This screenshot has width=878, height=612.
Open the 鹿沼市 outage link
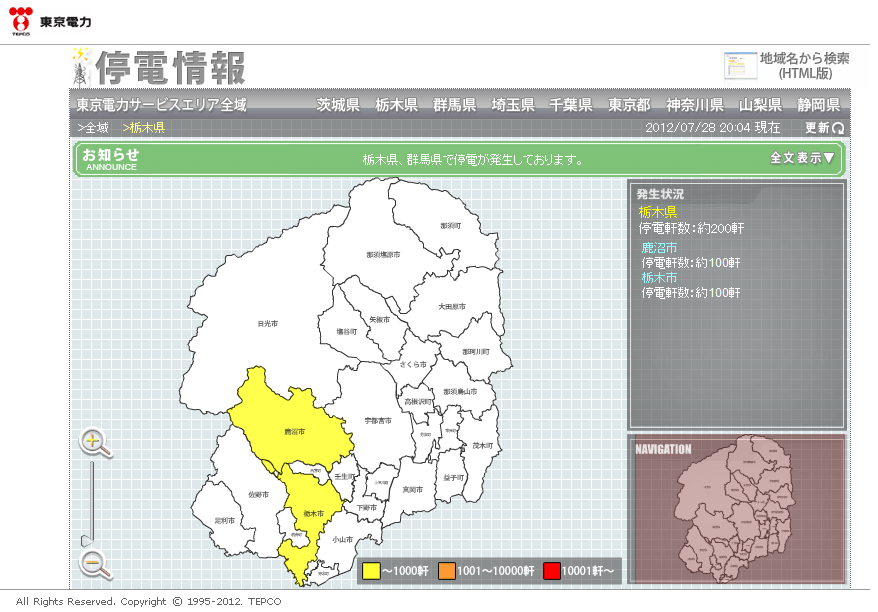[x=659, y=247]
